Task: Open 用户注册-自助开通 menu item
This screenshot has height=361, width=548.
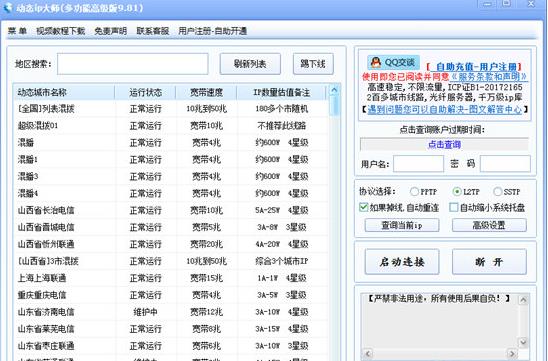Action: [212, 31]
